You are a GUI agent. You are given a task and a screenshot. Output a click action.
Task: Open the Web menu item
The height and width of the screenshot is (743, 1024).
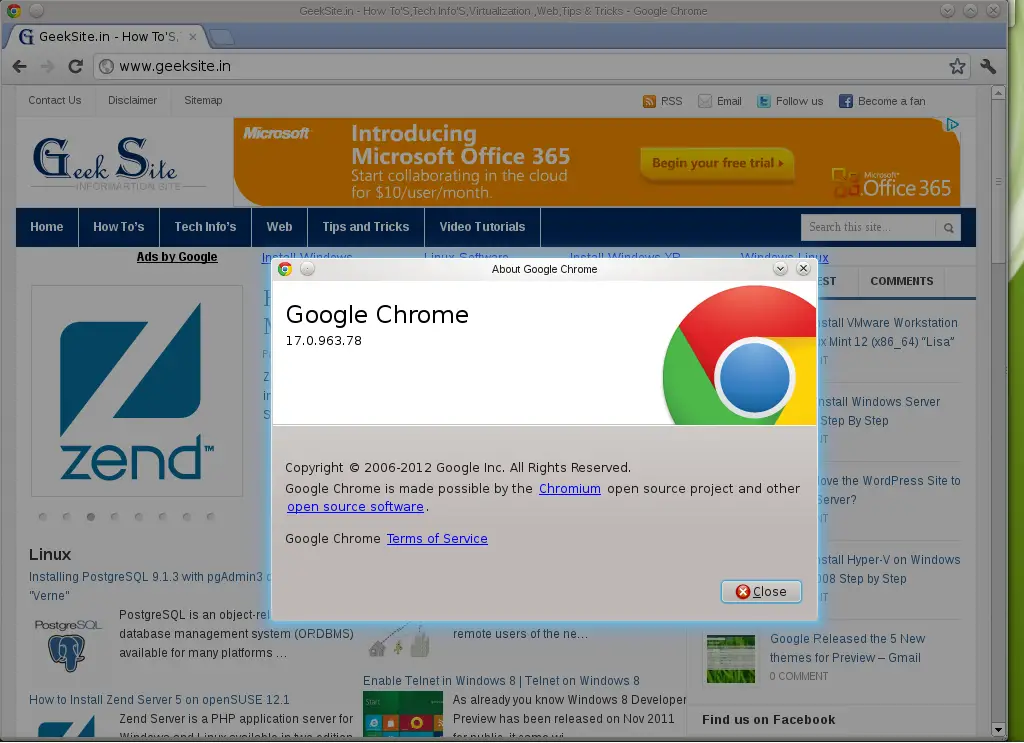(x=279, y=227)
